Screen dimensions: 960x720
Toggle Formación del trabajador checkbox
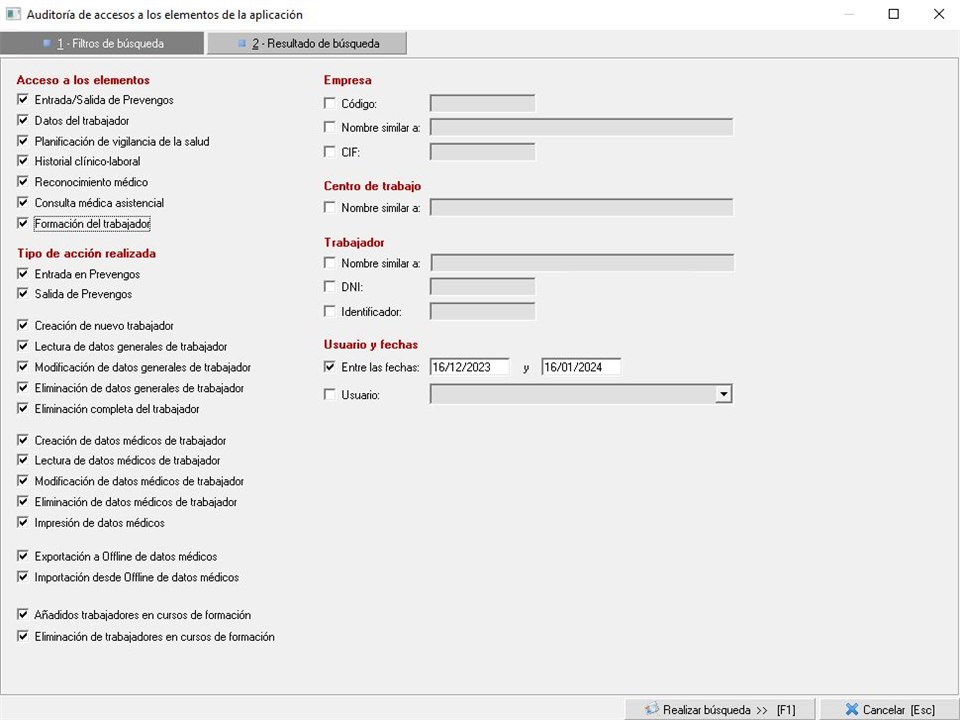[23, 224]
